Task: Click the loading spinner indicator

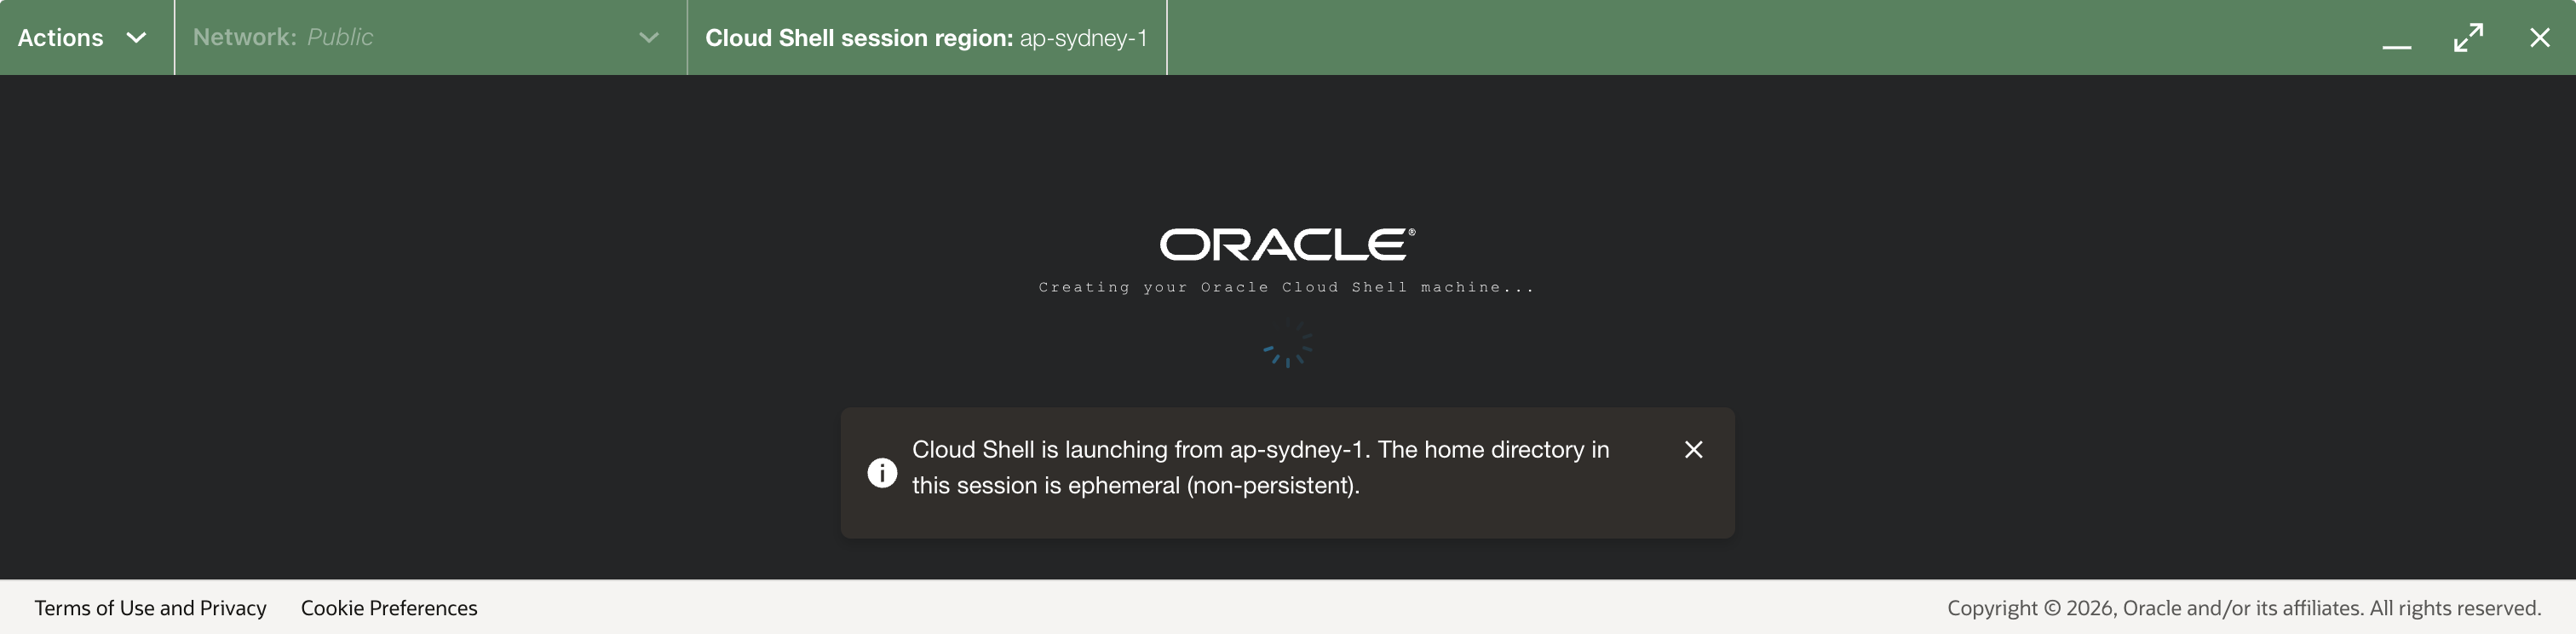Action: [x=1287, y=345]
